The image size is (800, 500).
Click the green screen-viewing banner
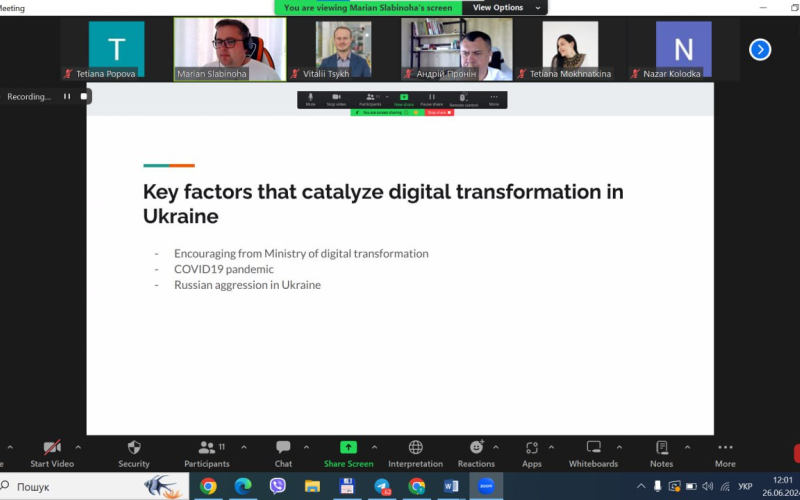[x=368, y=8]
